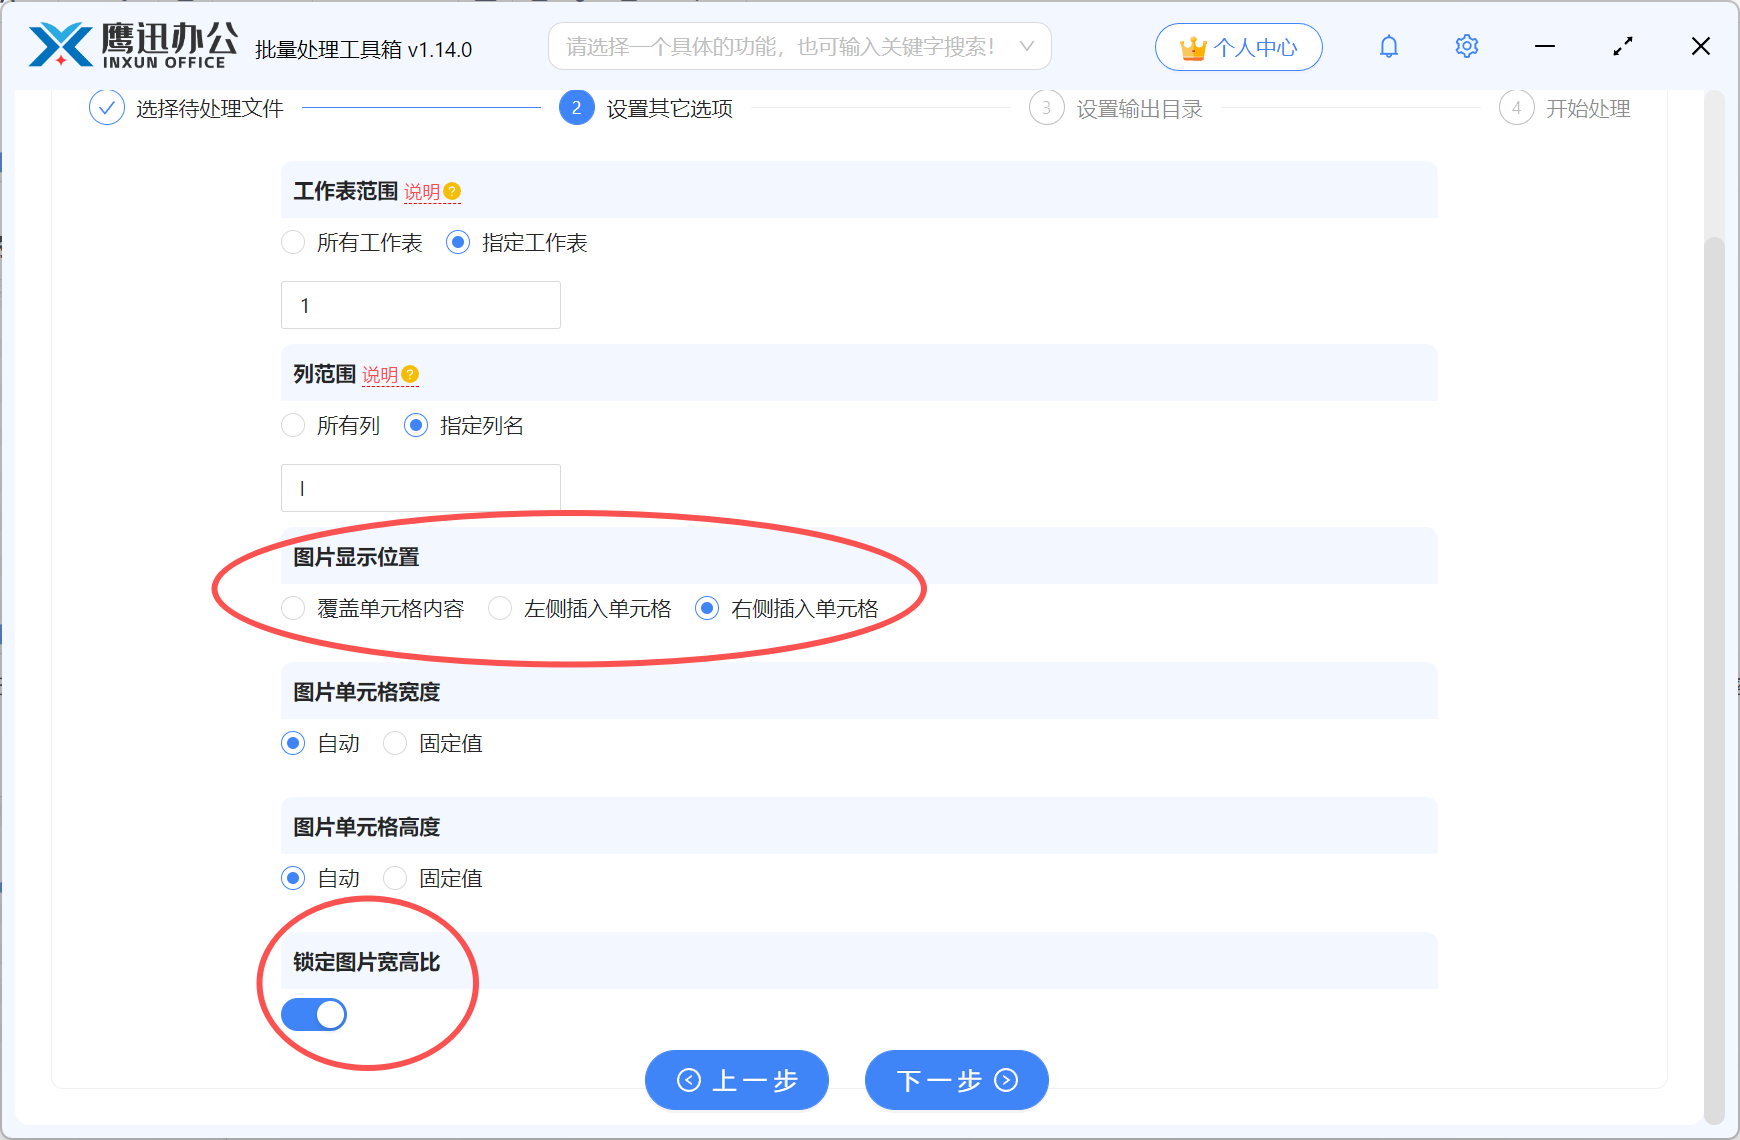Open the notification bell icon

(x=1388, y=46)
